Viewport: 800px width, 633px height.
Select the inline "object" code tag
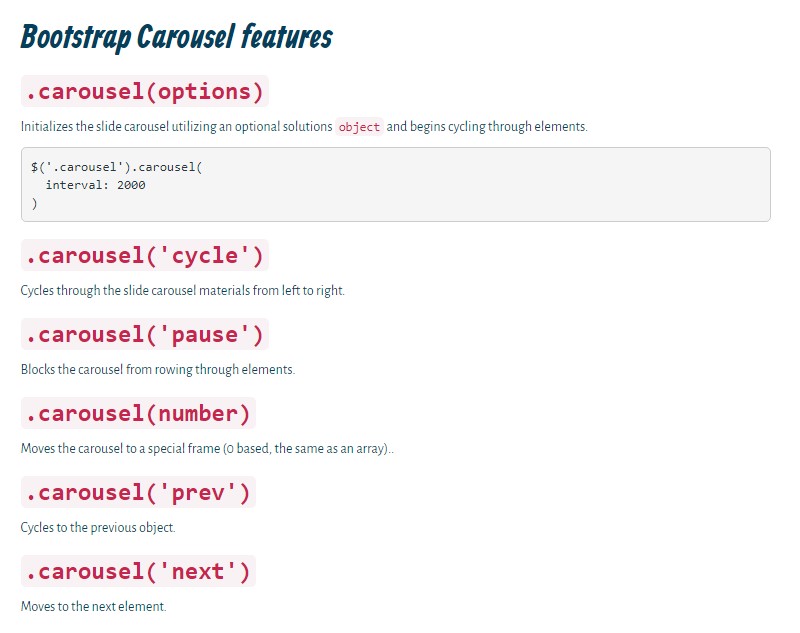(x=359, y=127)
